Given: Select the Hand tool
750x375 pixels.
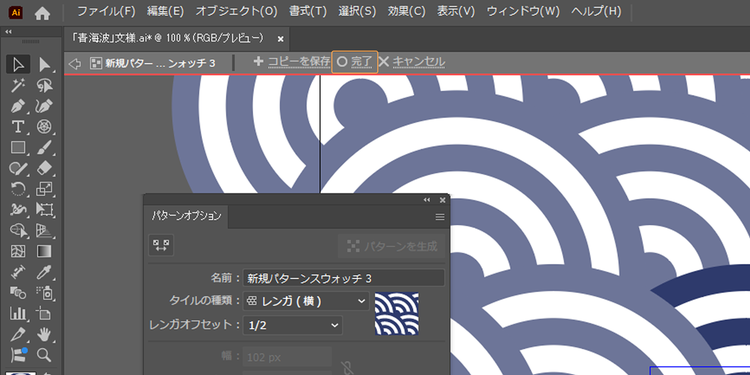Looking at the screenshot, I should (44, 334).
